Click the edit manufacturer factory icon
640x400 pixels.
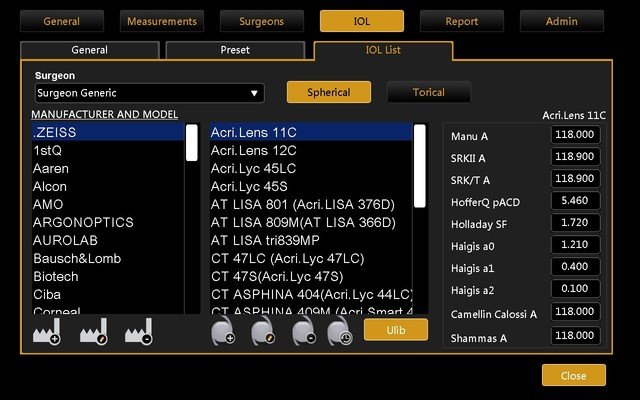pos(94,332)
